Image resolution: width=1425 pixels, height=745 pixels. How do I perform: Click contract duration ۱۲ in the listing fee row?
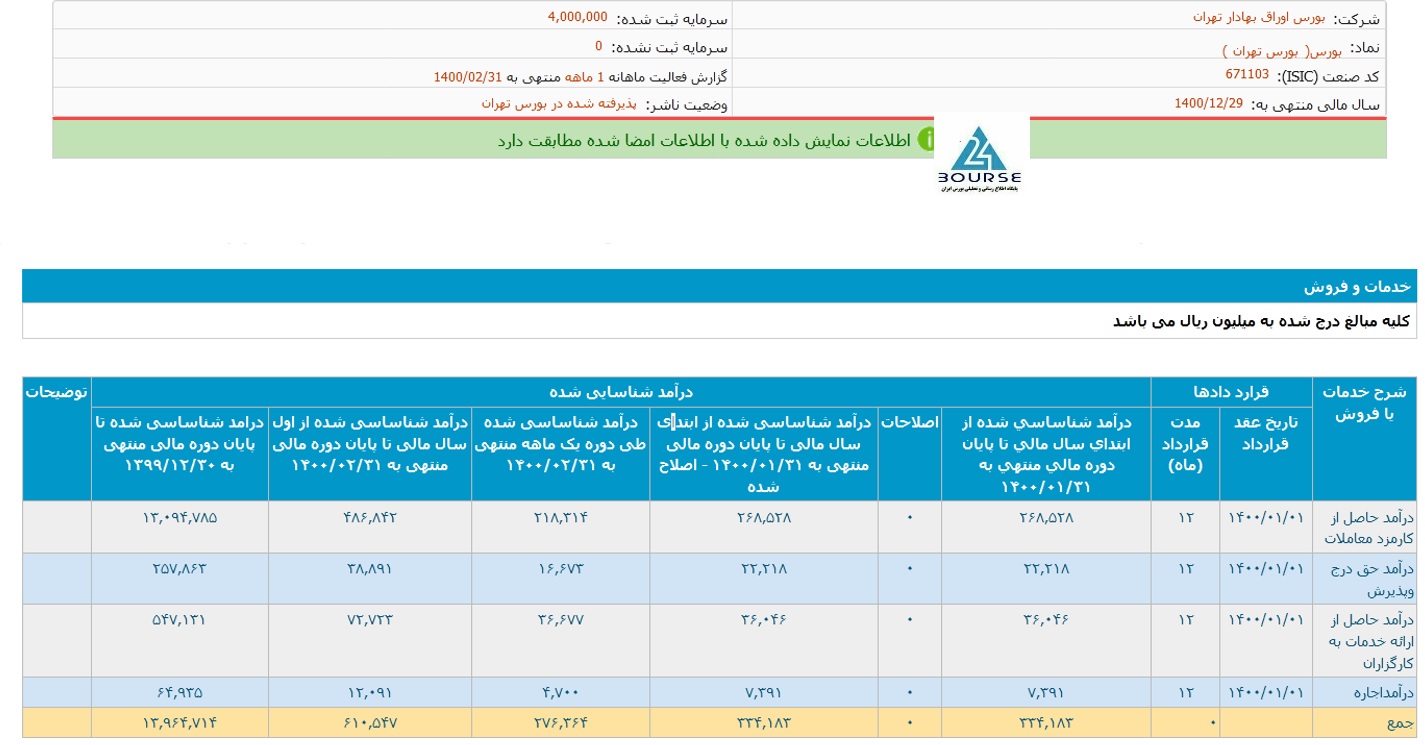pyautogui.click(x=1186, y=569)
